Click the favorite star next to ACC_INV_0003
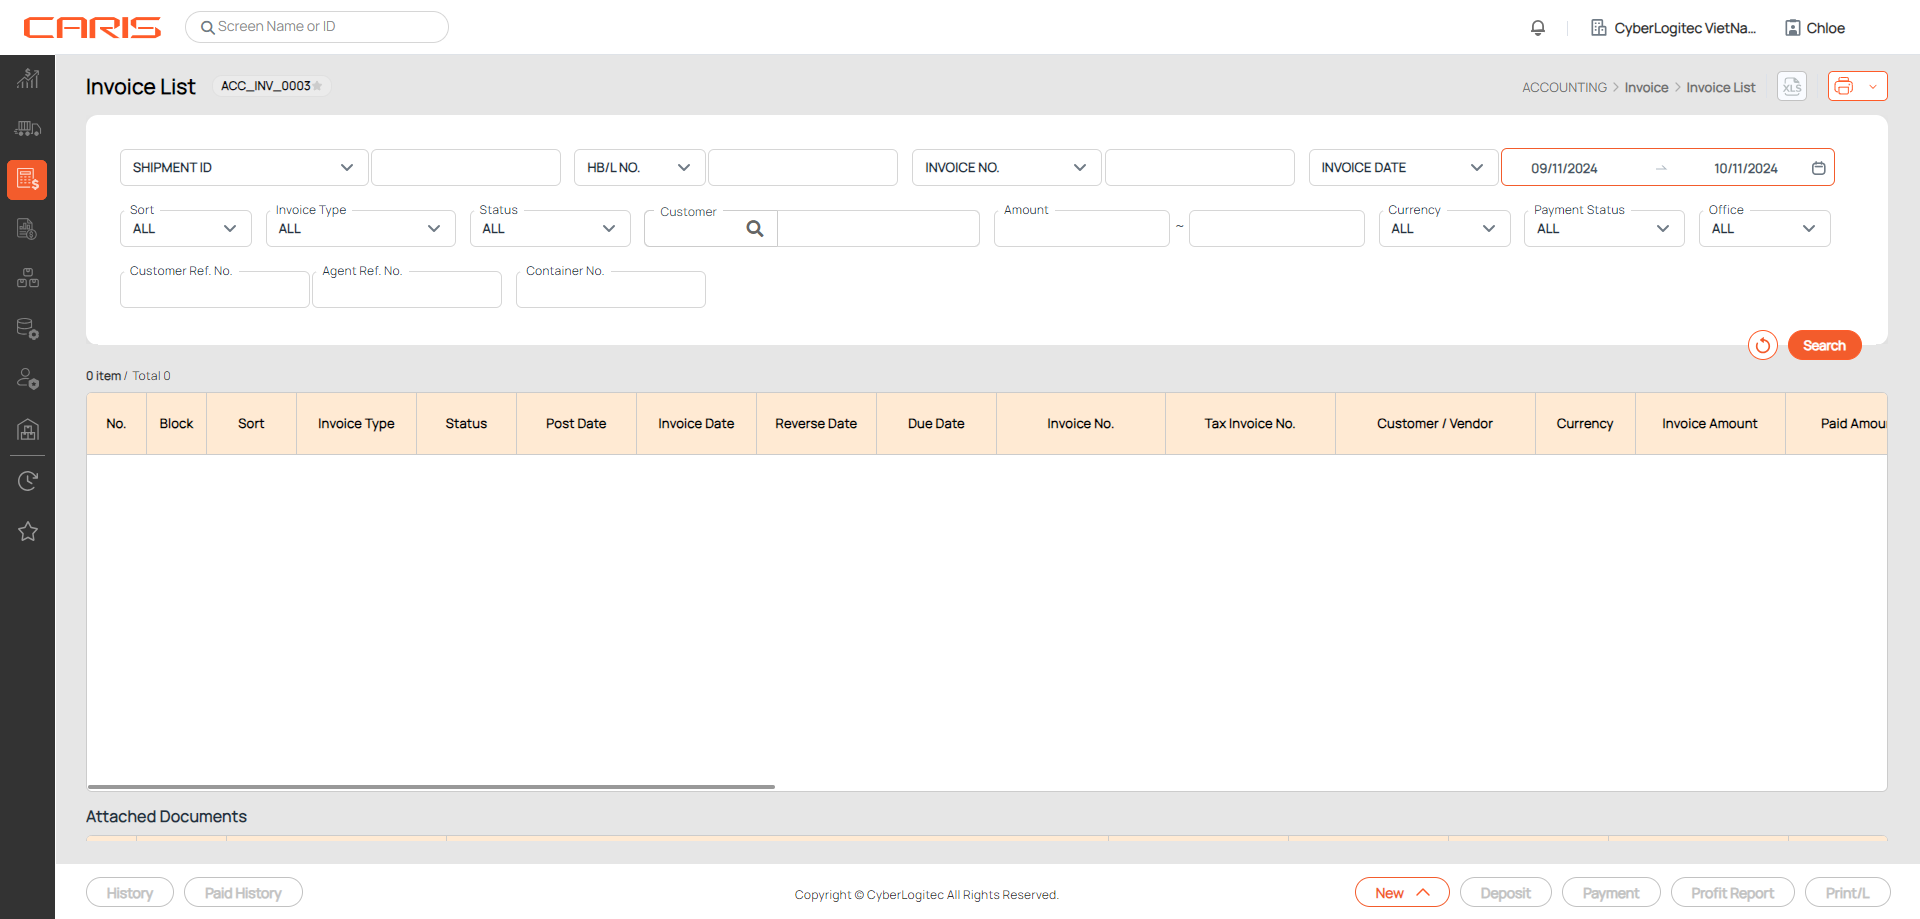The image size is (1920, 919). tap(318, 86)
